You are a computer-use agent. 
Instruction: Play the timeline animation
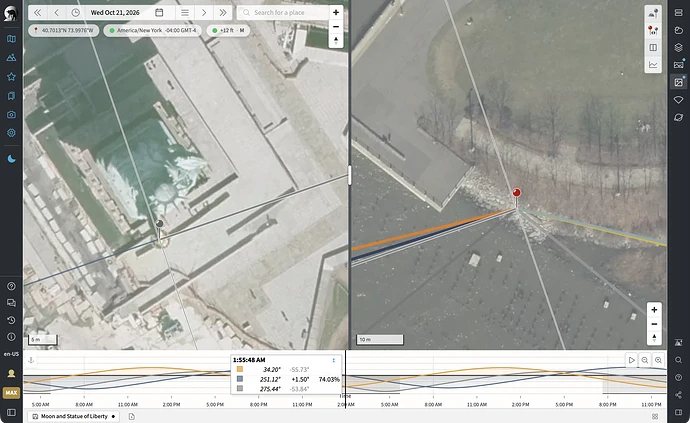click(x=631, y=360)
